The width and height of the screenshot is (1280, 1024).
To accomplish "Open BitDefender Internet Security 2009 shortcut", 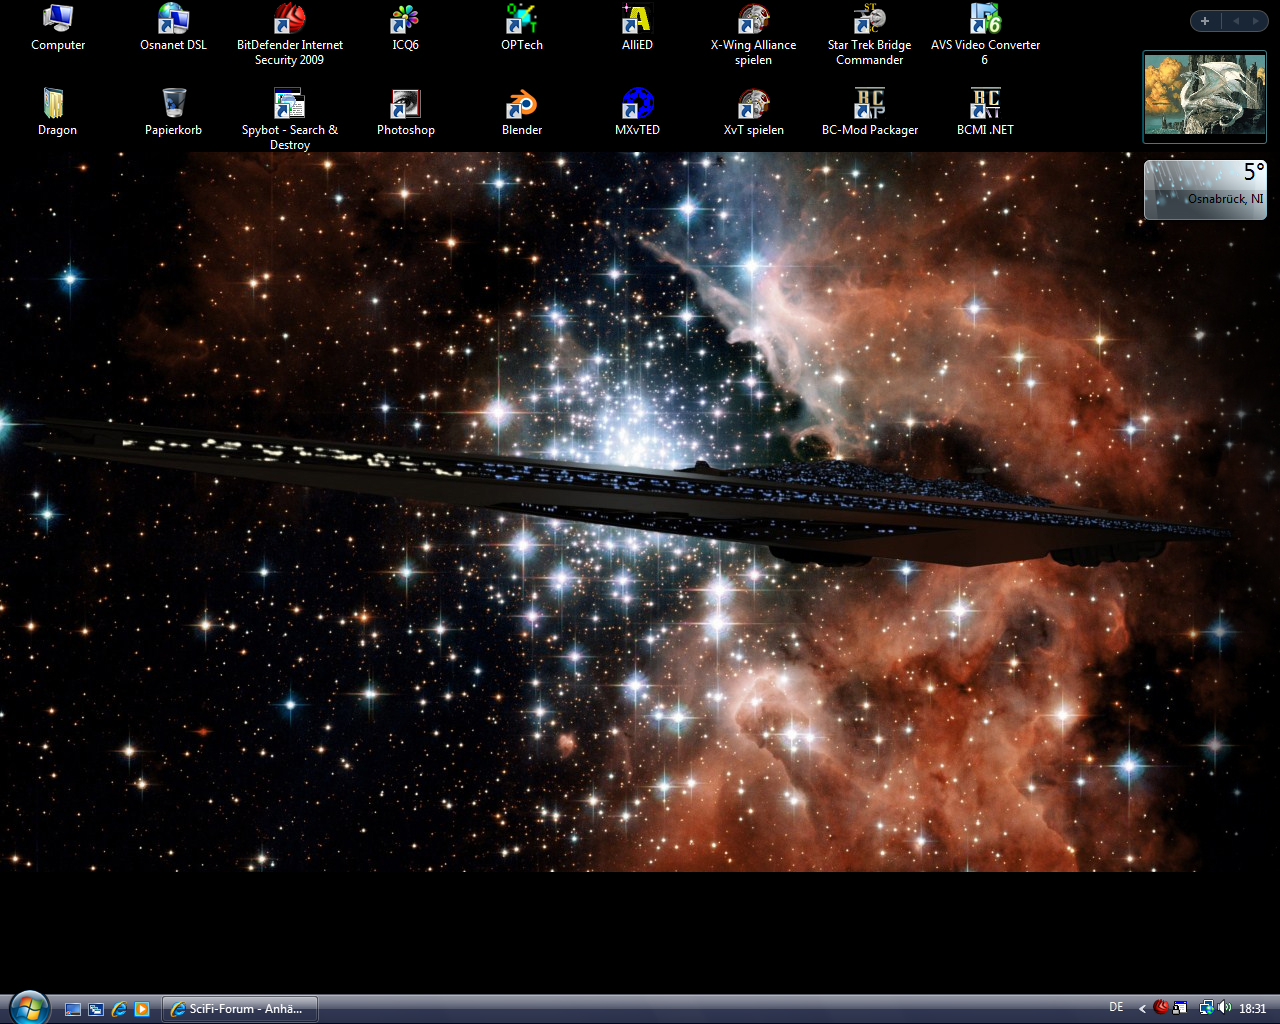I will tap(289, 20).
